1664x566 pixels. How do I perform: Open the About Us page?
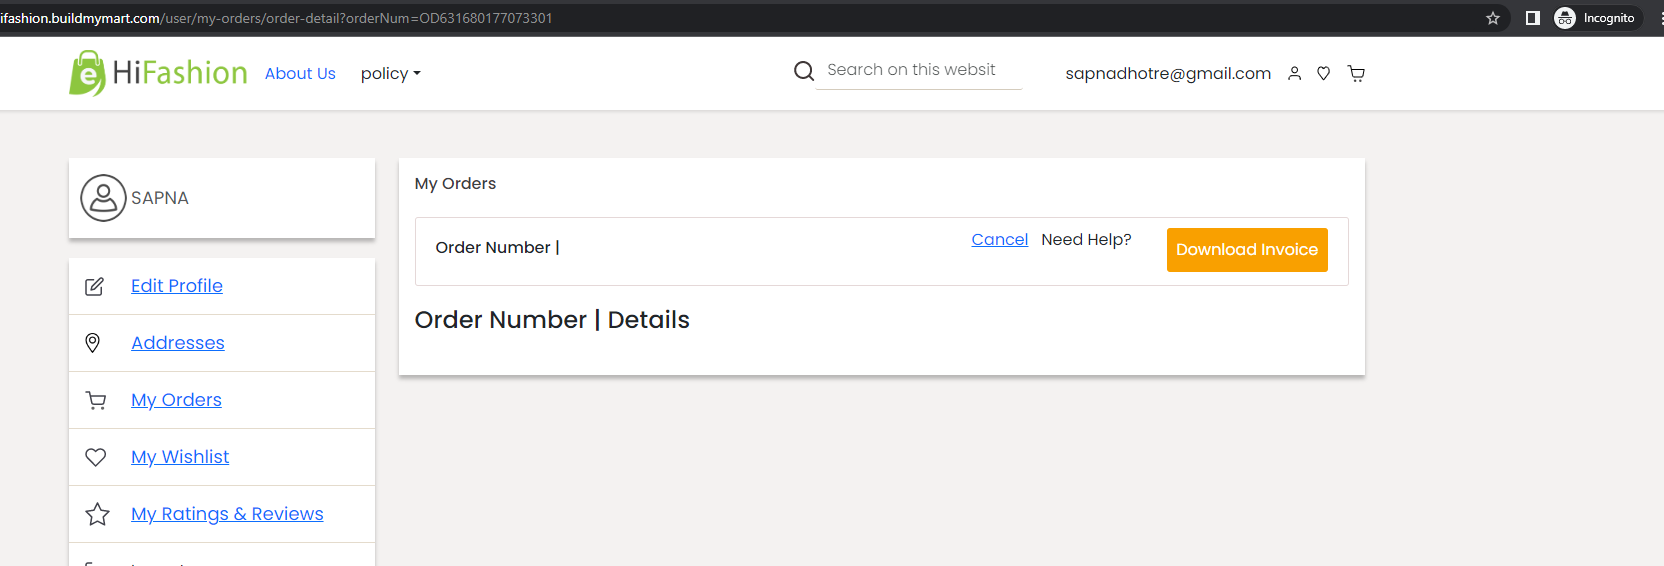(300, 73)
